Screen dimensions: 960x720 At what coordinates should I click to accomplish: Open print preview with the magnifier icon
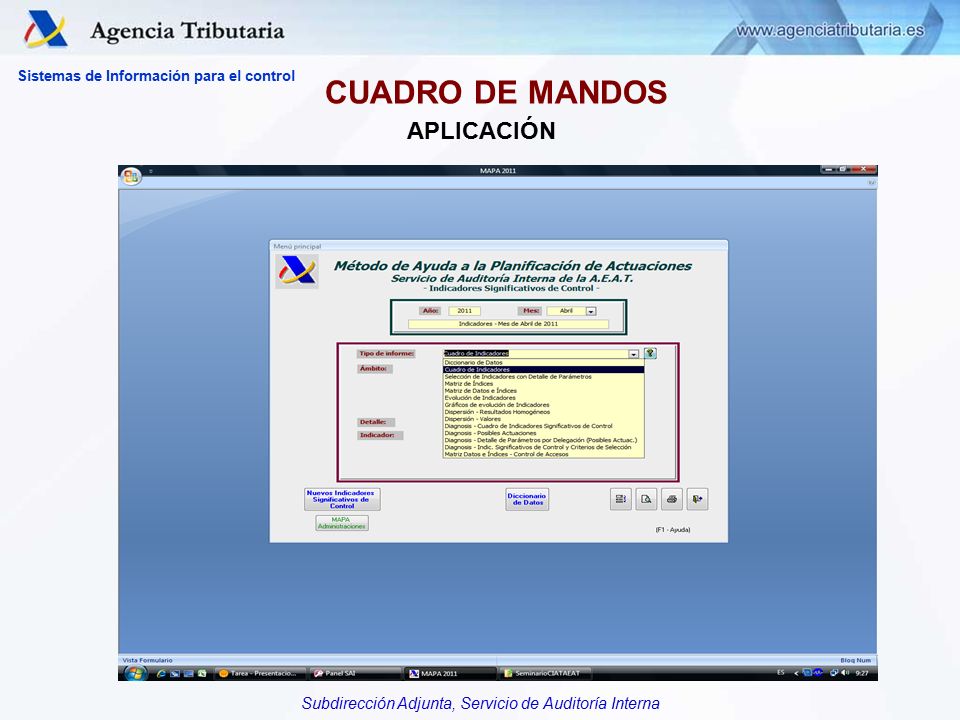pos(646,499)
